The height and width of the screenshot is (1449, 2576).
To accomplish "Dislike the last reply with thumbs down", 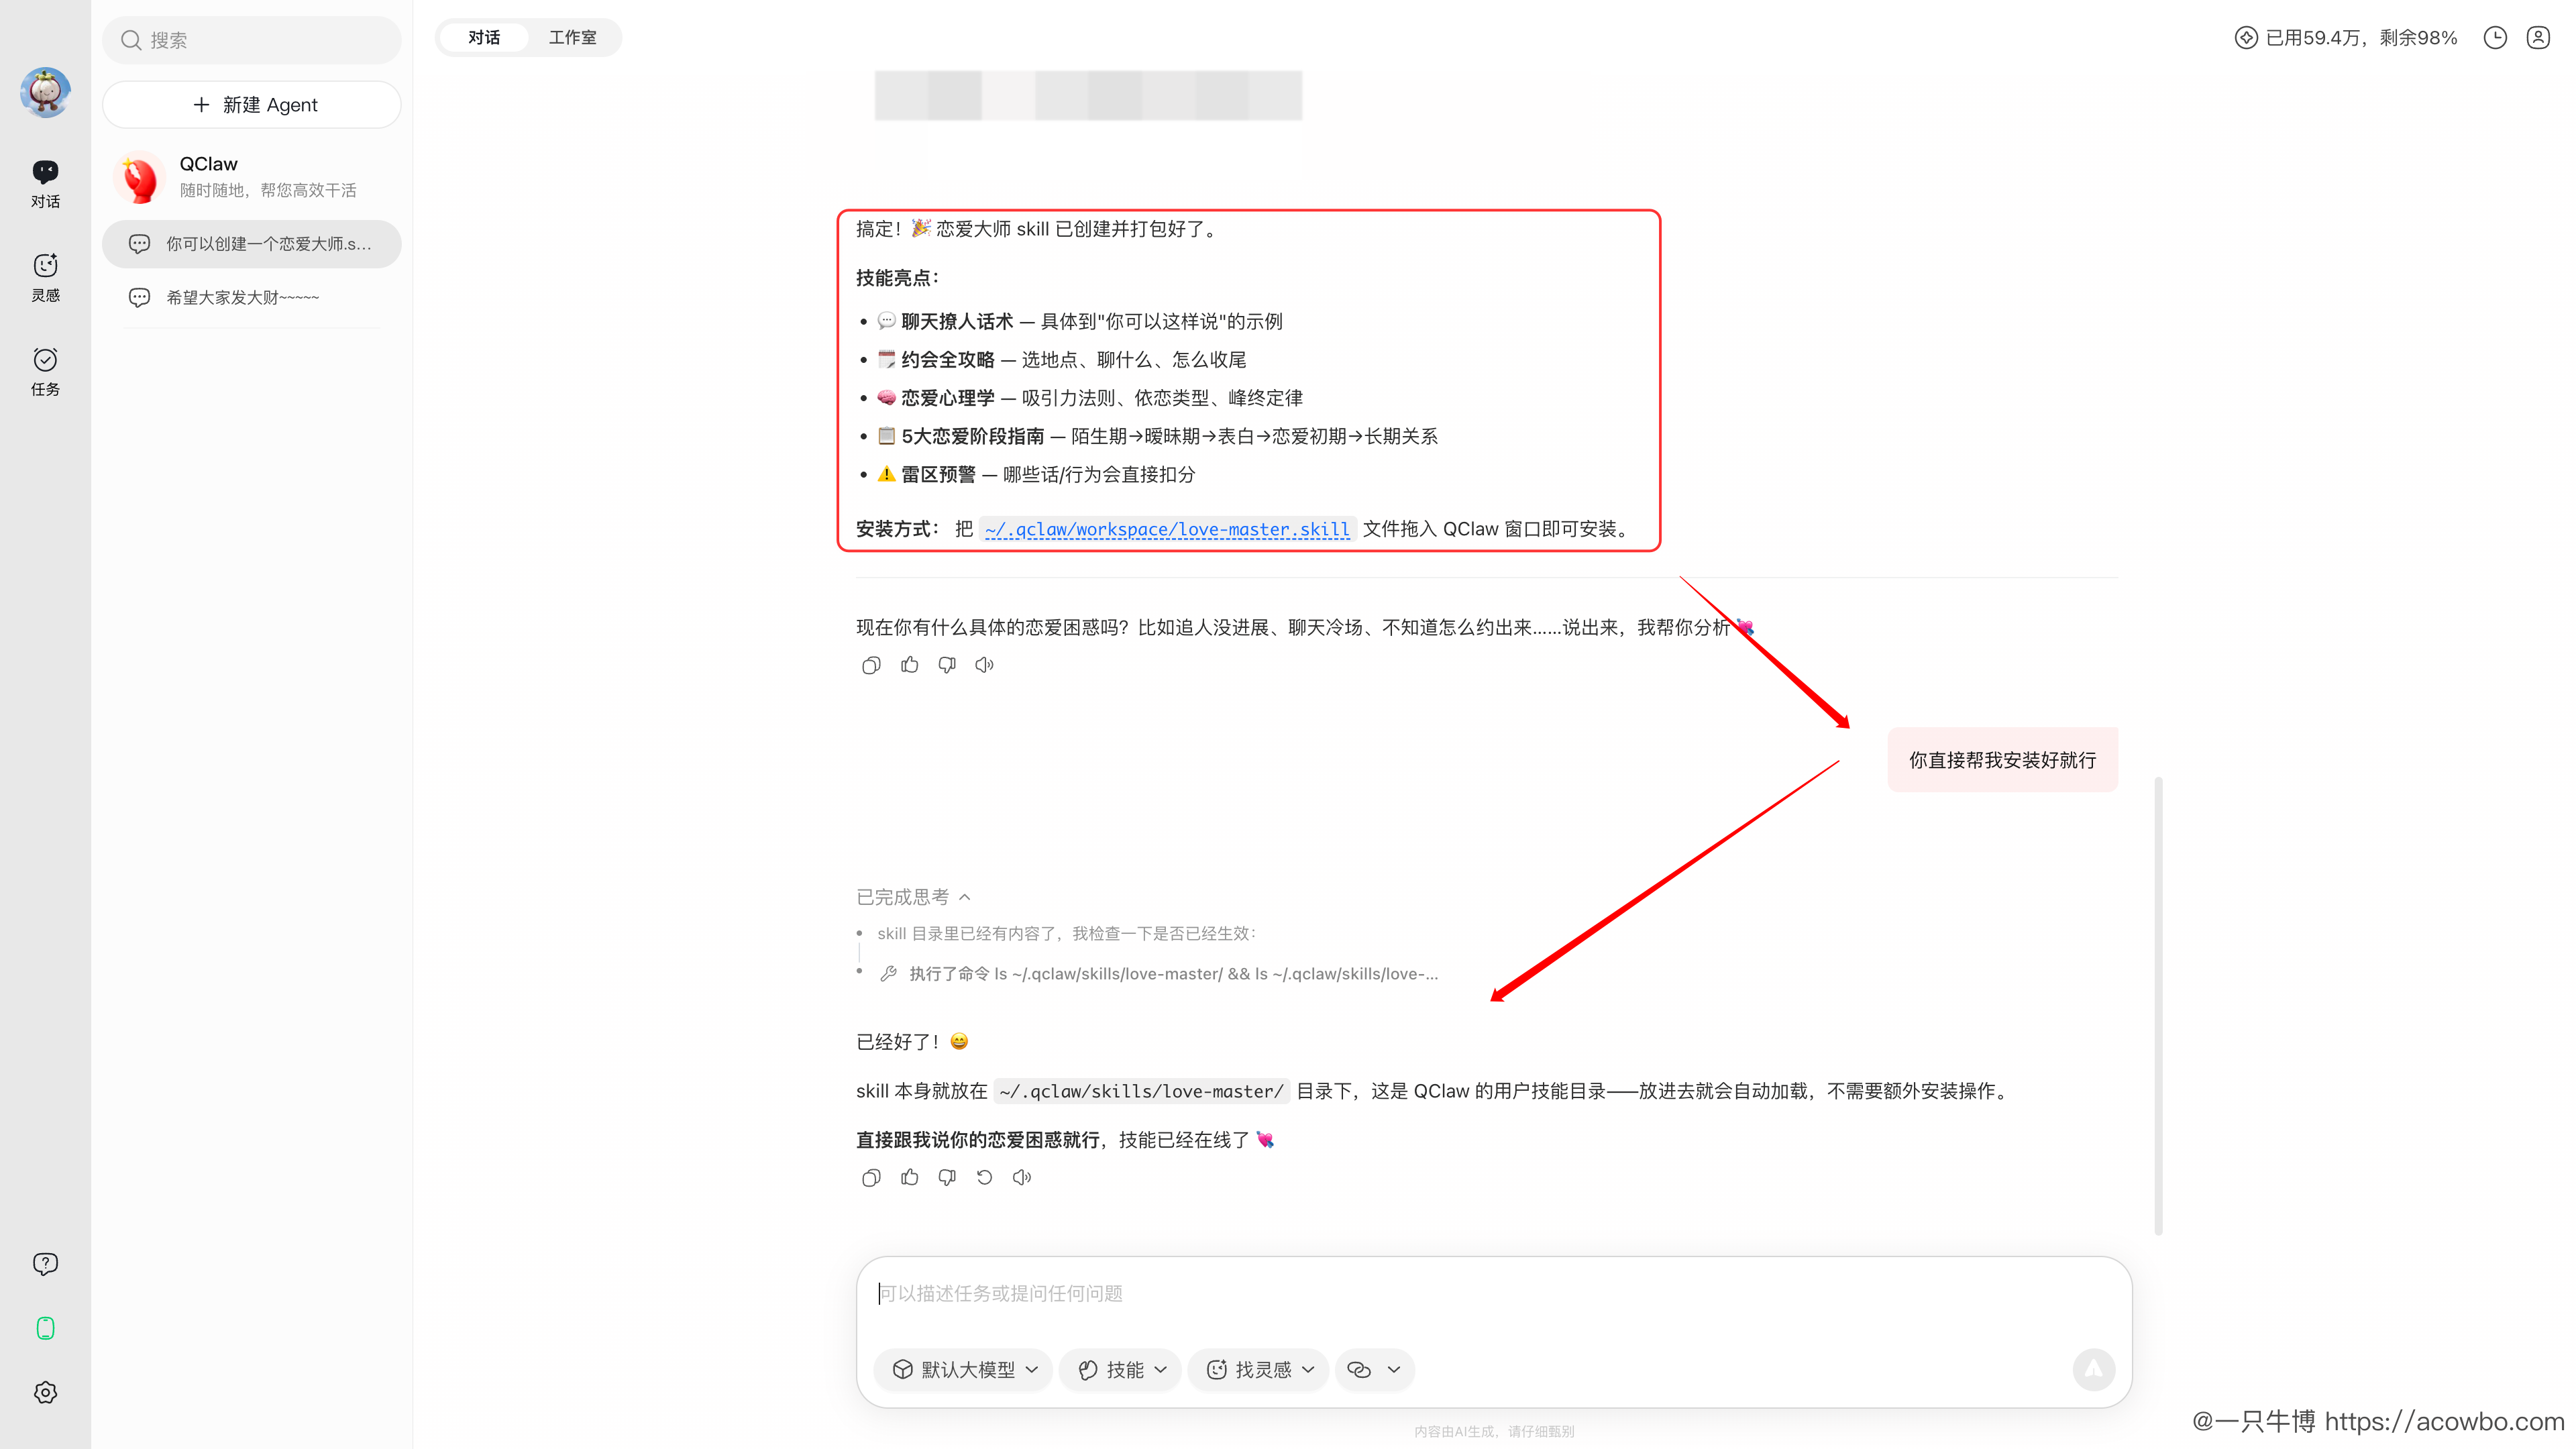I will [x=946, y=1177].
